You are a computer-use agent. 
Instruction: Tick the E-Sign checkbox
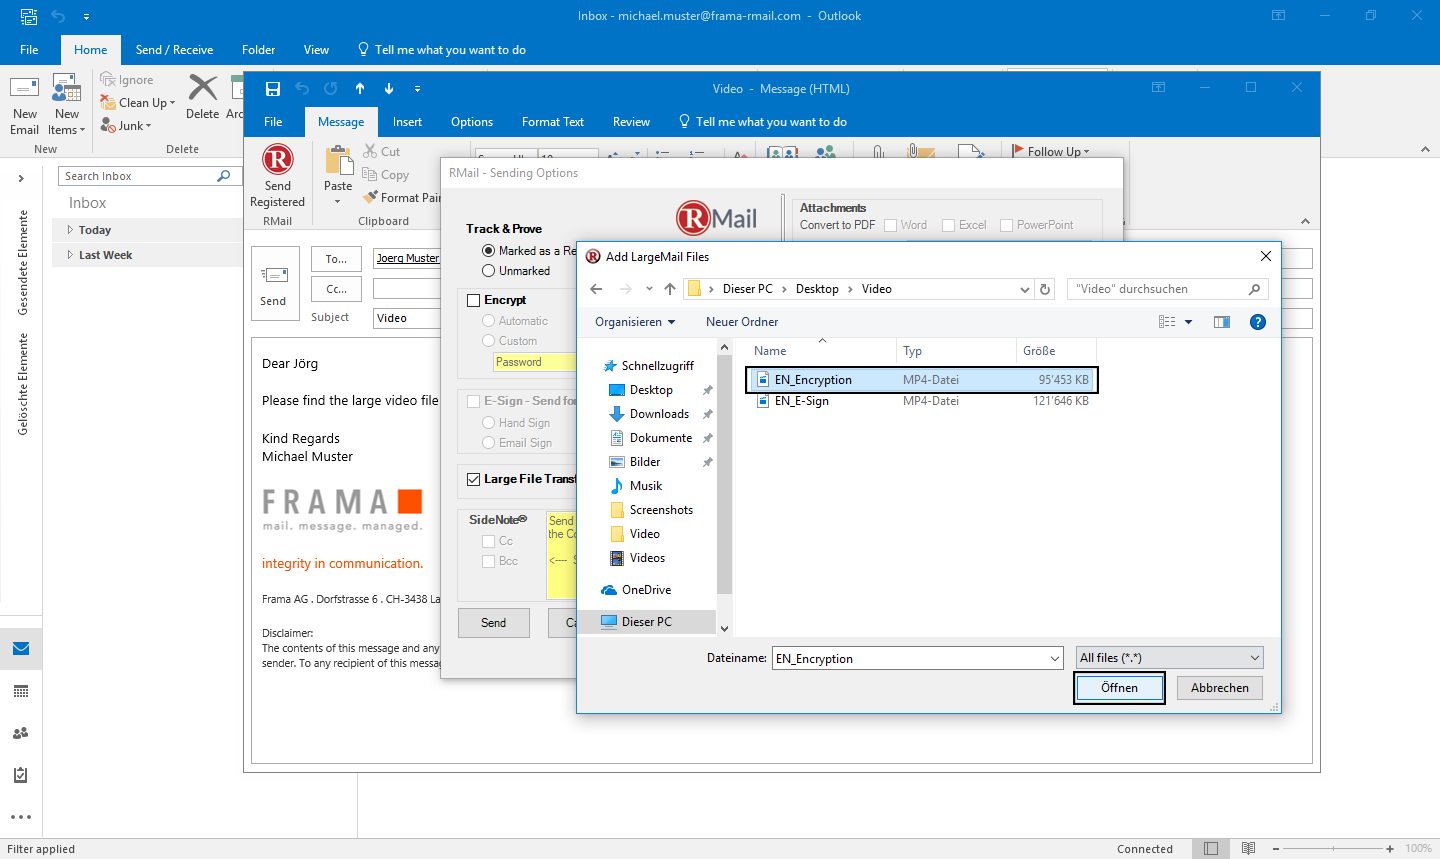pyautogui.click(x=474, y=401)
